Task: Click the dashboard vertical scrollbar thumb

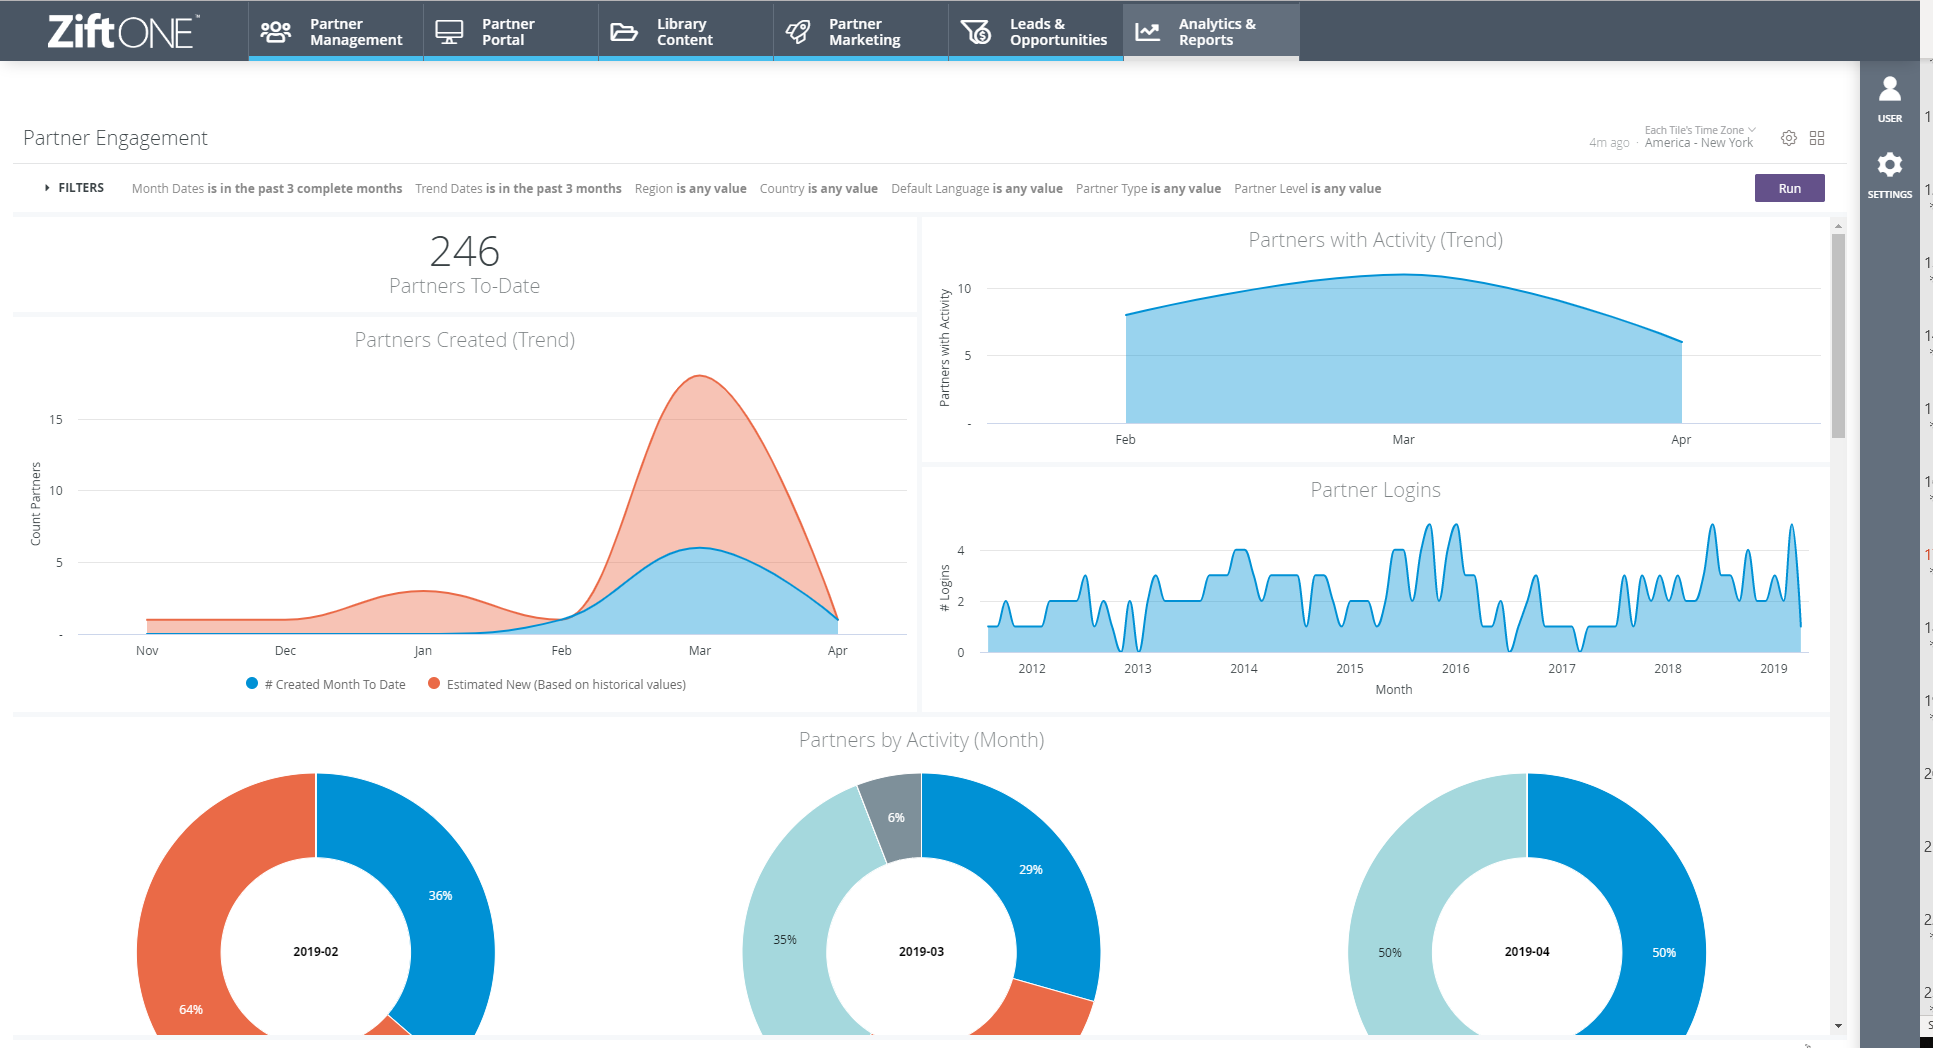Action: (1838, 335)
